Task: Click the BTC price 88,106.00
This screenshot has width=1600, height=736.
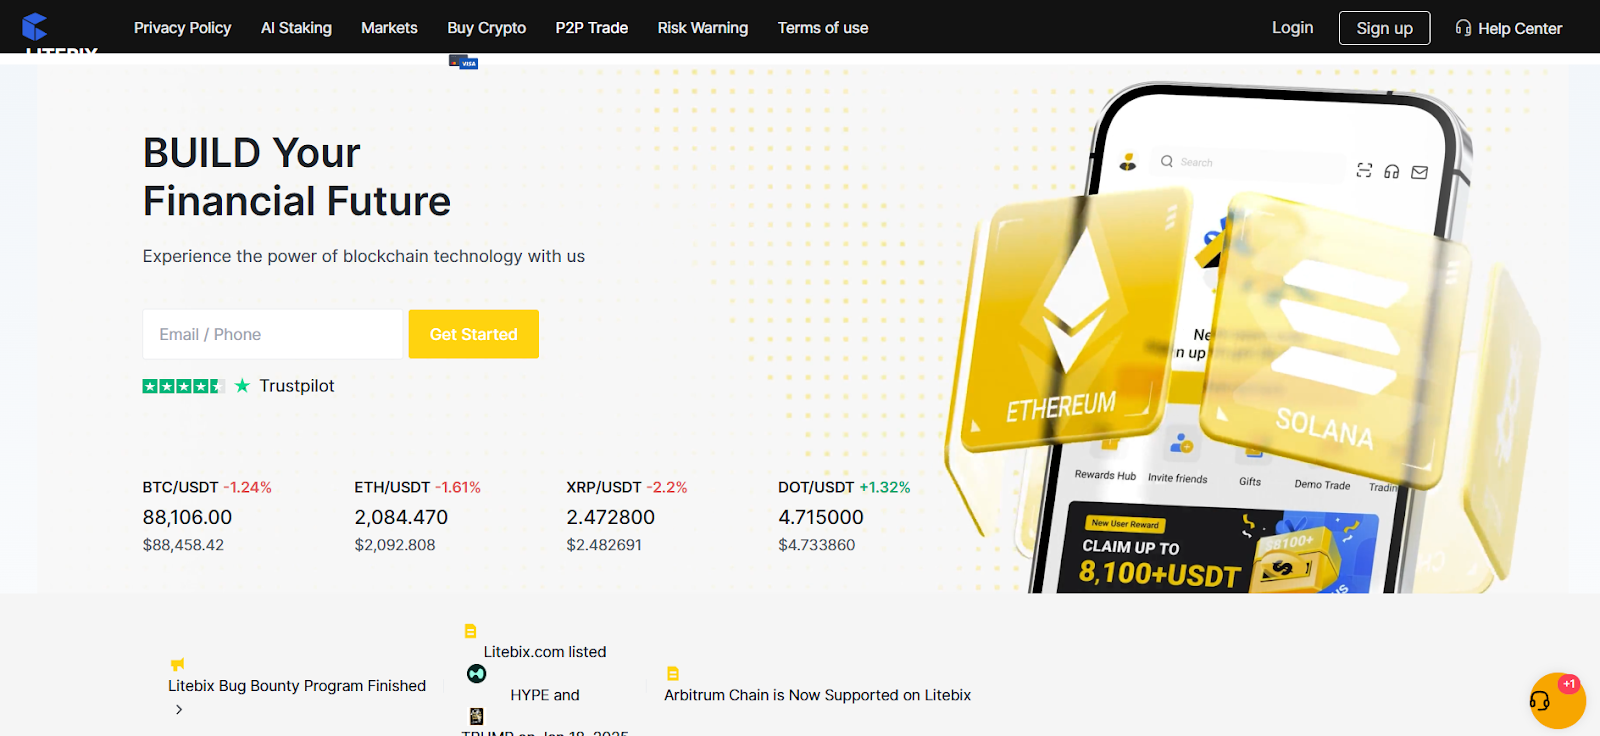Action: pos(187,517)
